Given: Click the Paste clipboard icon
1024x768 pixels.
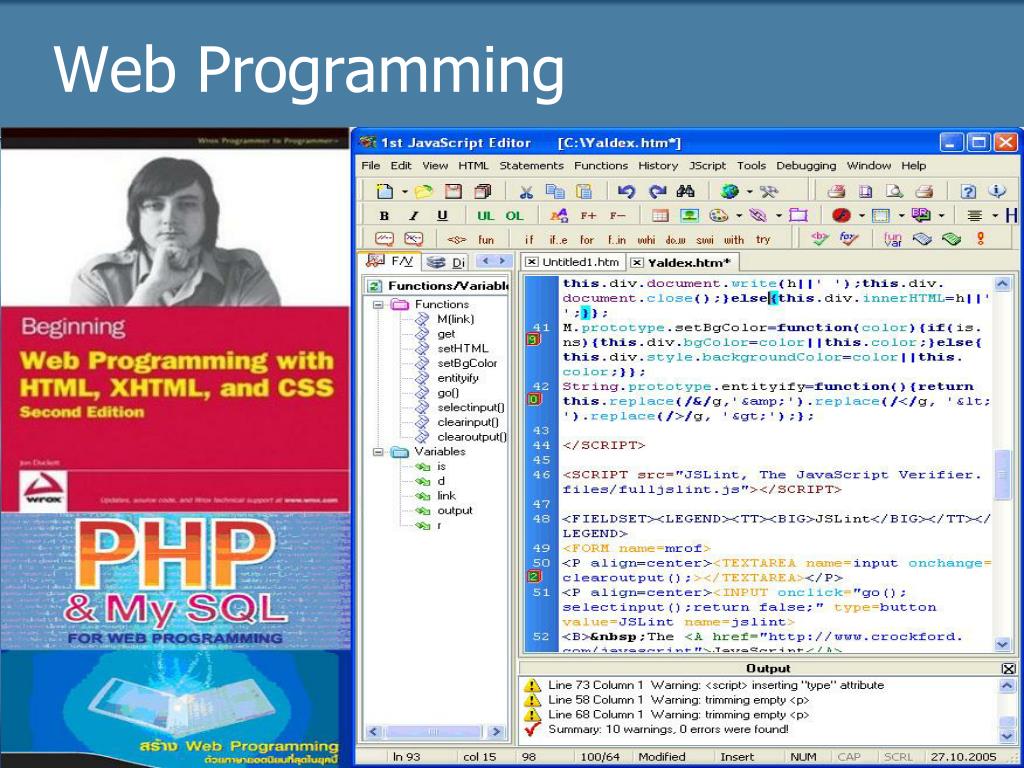Looking at the screenshot, I should (x=583, y=191).
